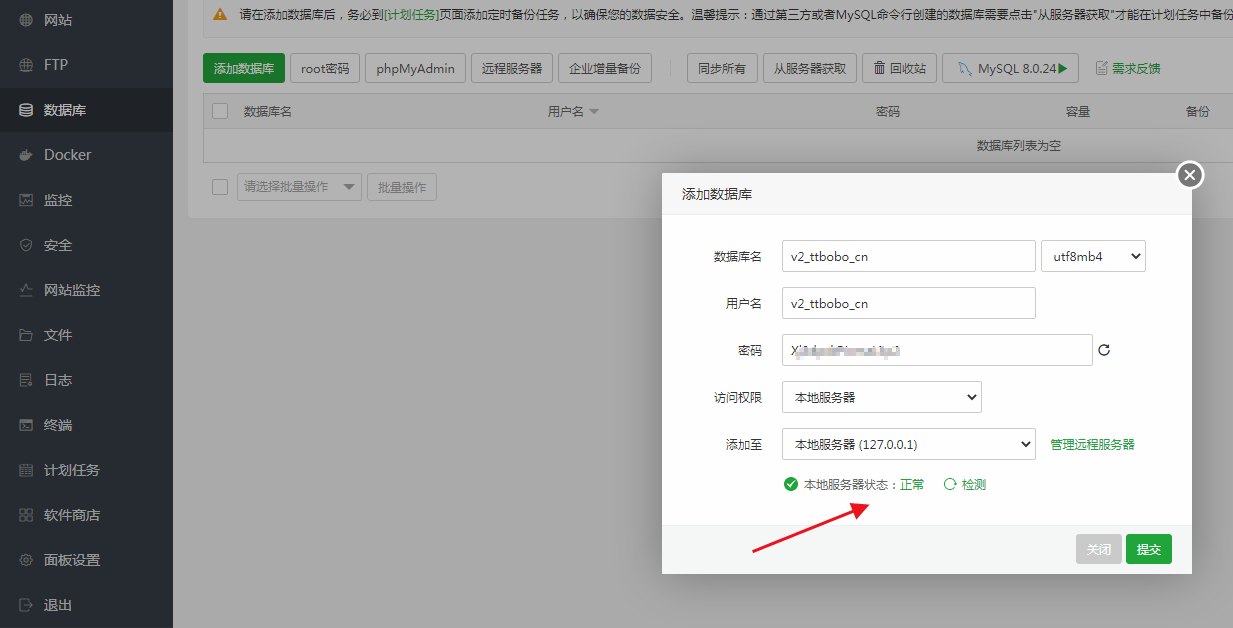Screen dimensions: 1233x628
Task: Click the 数据库名 column header
Action: pos(268,111)
